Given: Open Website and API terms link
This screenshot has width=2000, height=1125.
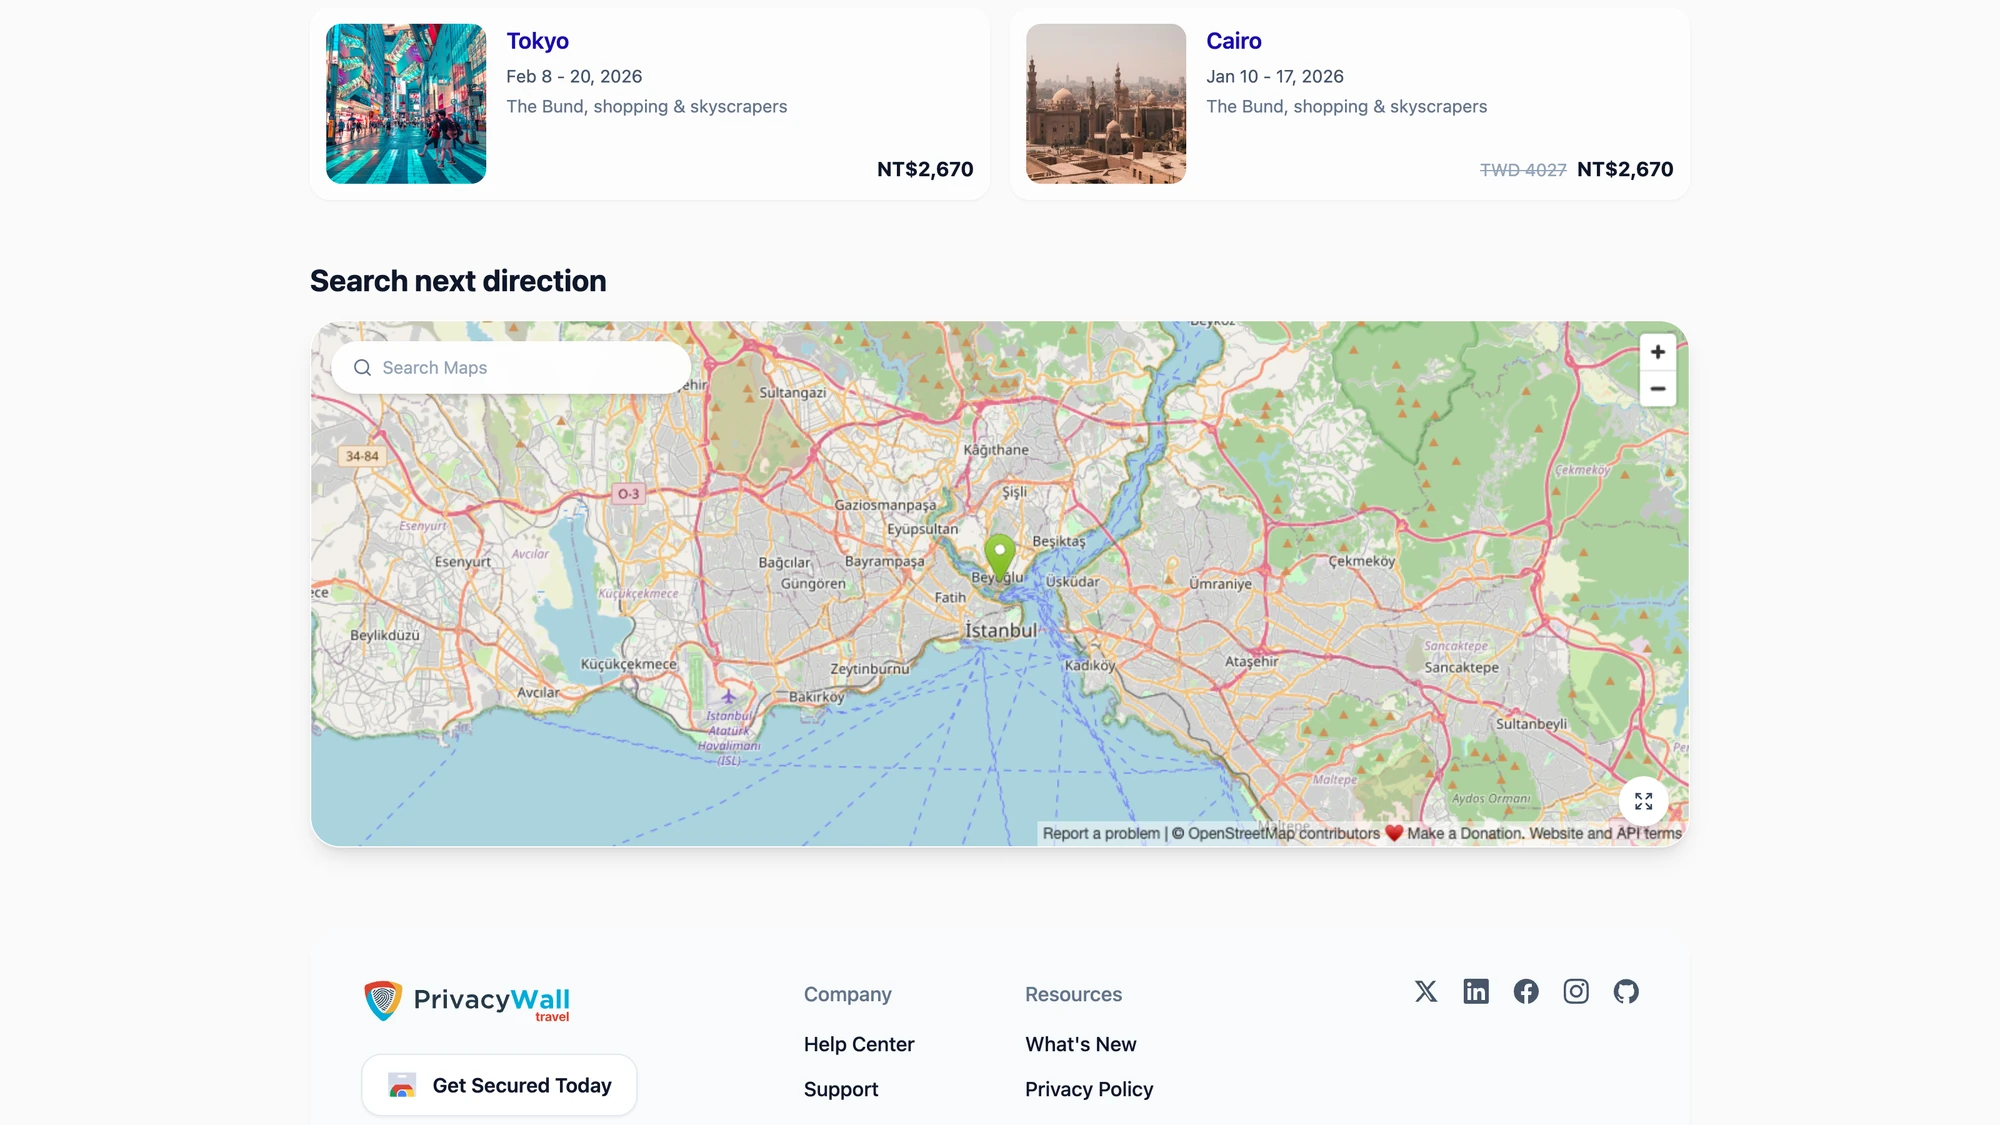Looking at the screenshot, I should pyautogui.click(x=1605, y=833).
